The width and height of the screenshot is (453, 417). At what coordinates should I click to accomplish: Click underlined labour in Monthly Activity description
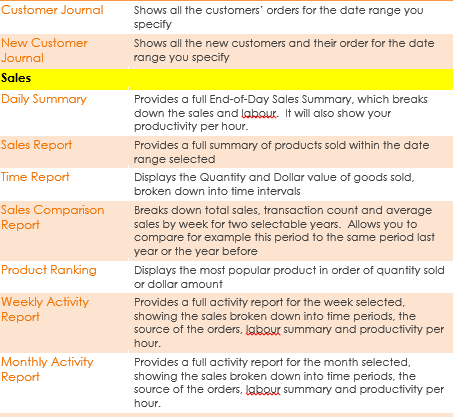click(x=263, y=390)
